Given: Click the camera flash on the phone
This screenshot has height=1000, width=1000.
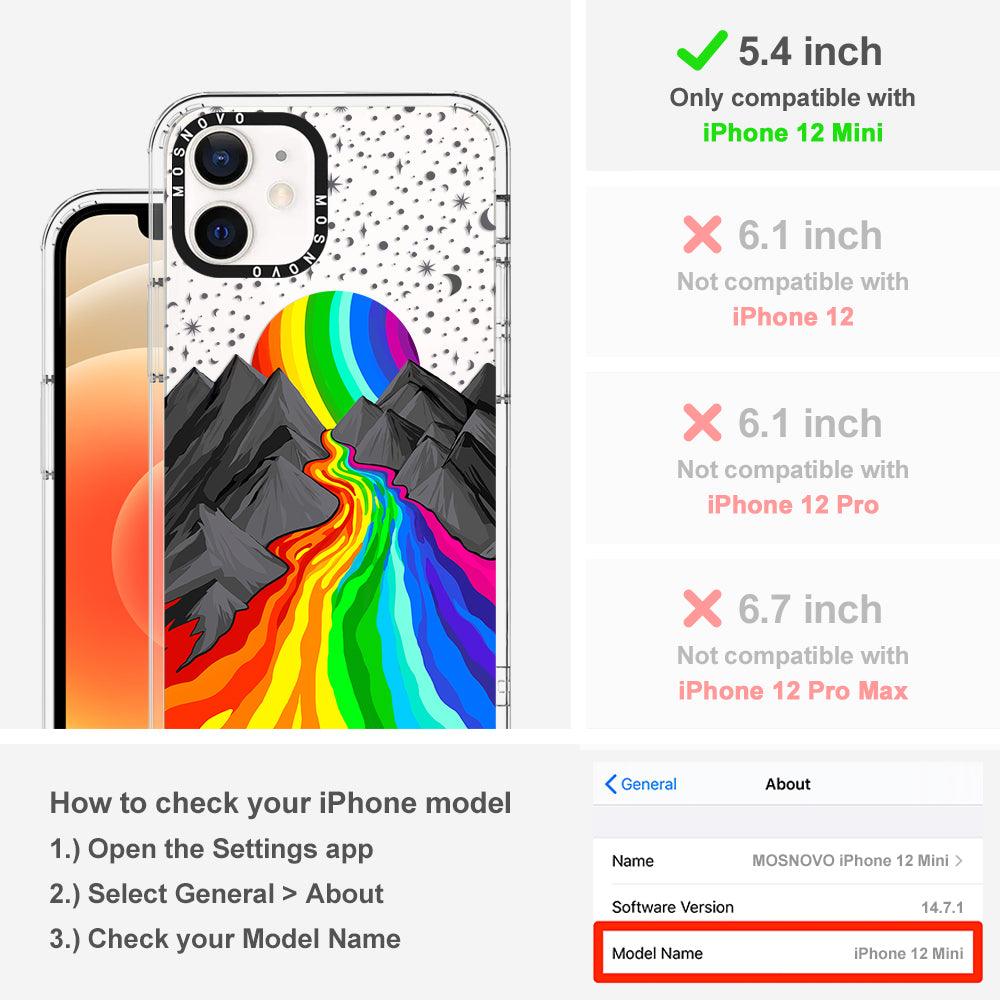Looking at the screenshot, I should click(281, 195).
